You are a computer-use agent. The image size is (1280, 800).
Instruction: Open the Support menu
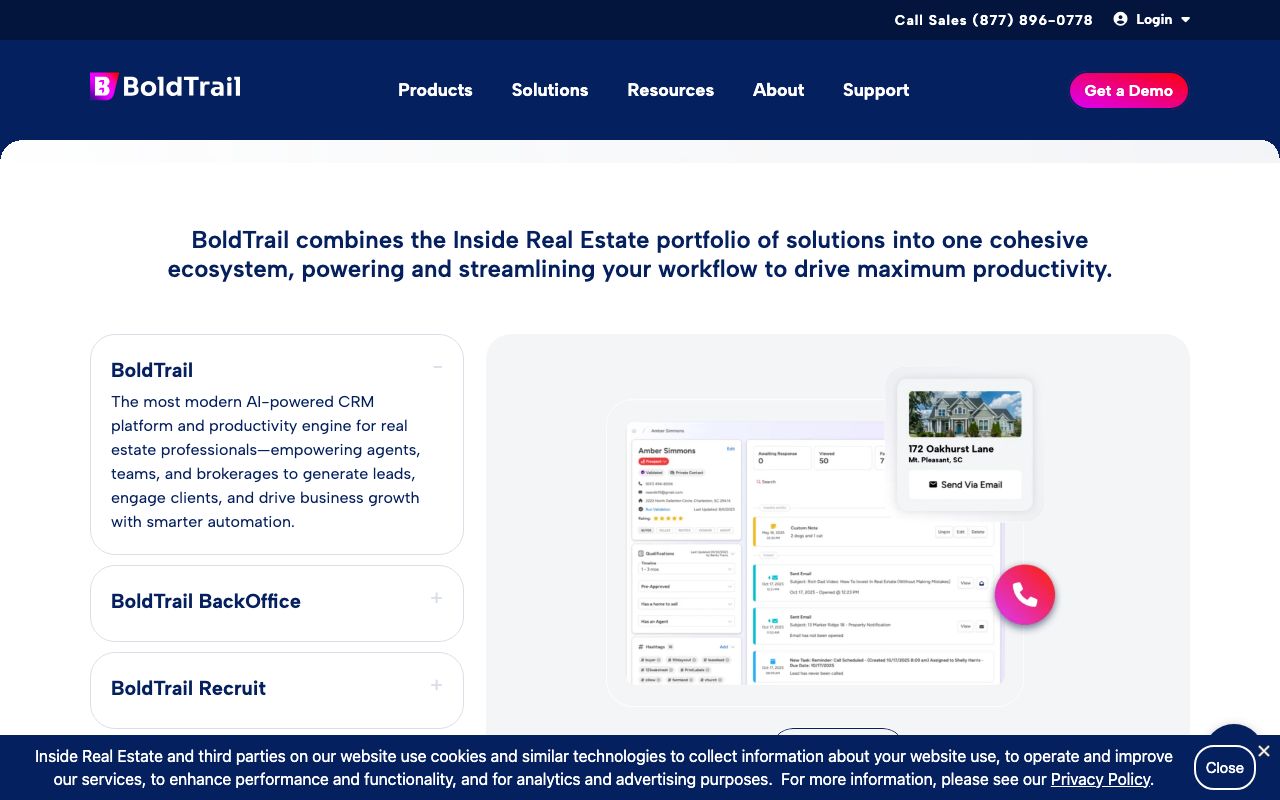(x=876, y=90)
